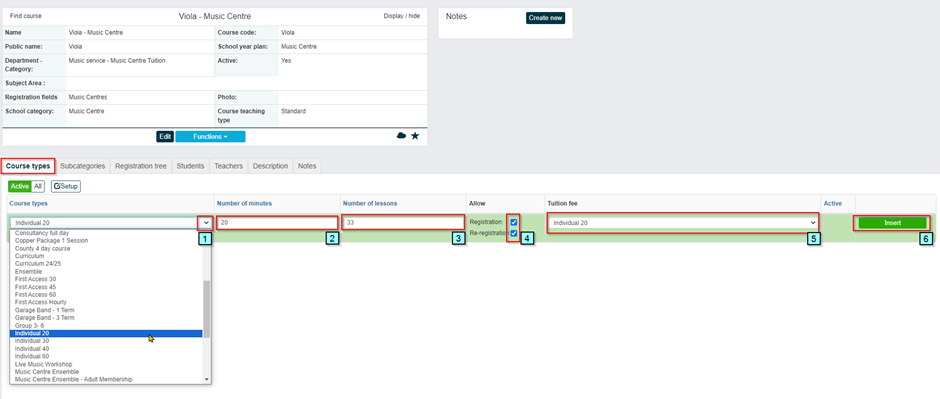Open the Tuition fee dropdown
940x399 pixels.
click(683, 222)
